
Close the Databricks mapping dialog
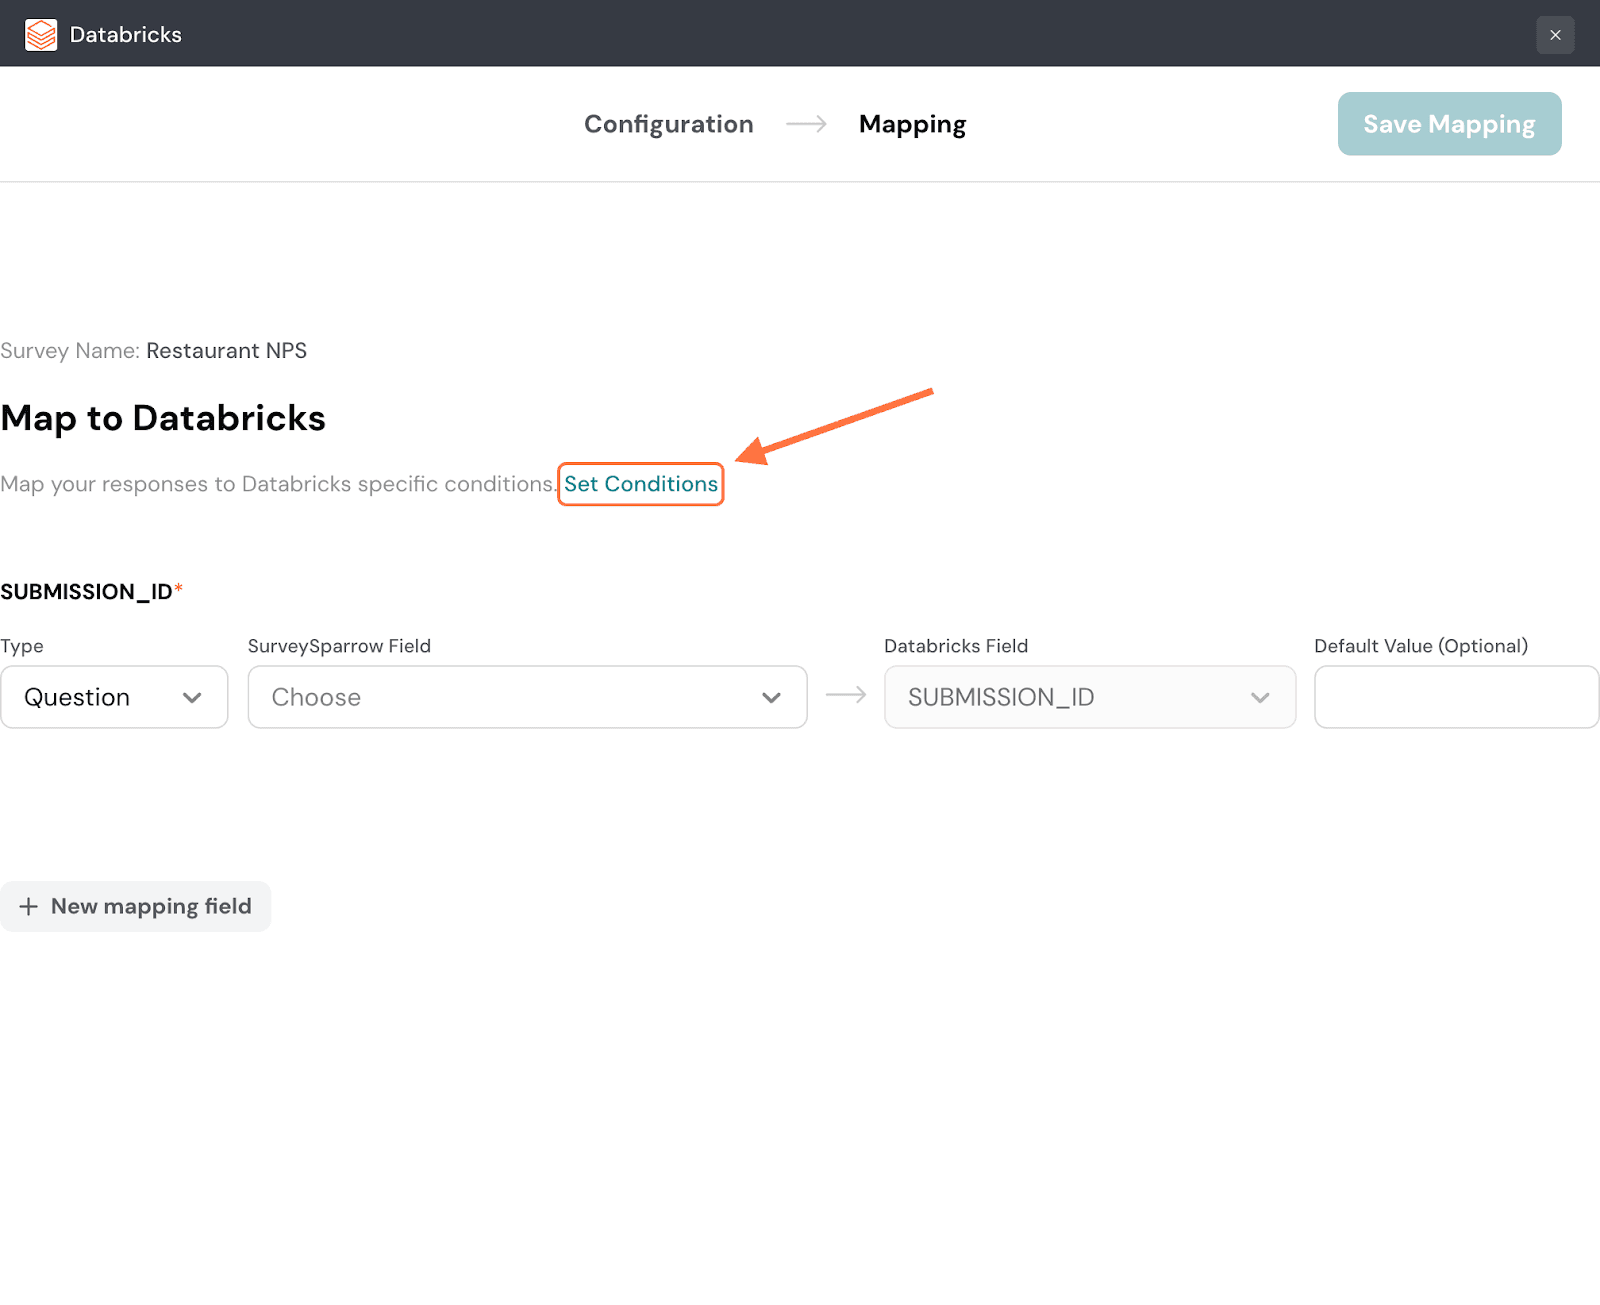pyautogui.click(x=1555, y=35)
